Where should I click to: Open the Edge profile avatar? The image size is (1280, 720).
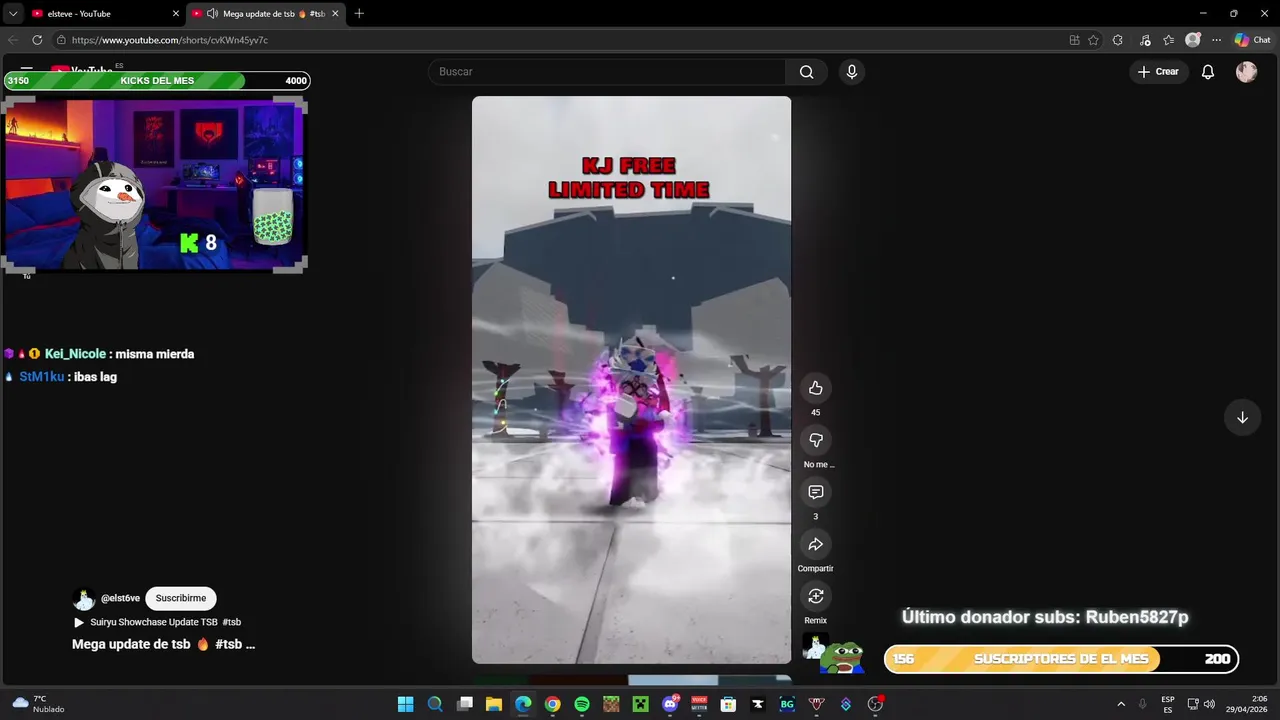tap(1192, 40)
